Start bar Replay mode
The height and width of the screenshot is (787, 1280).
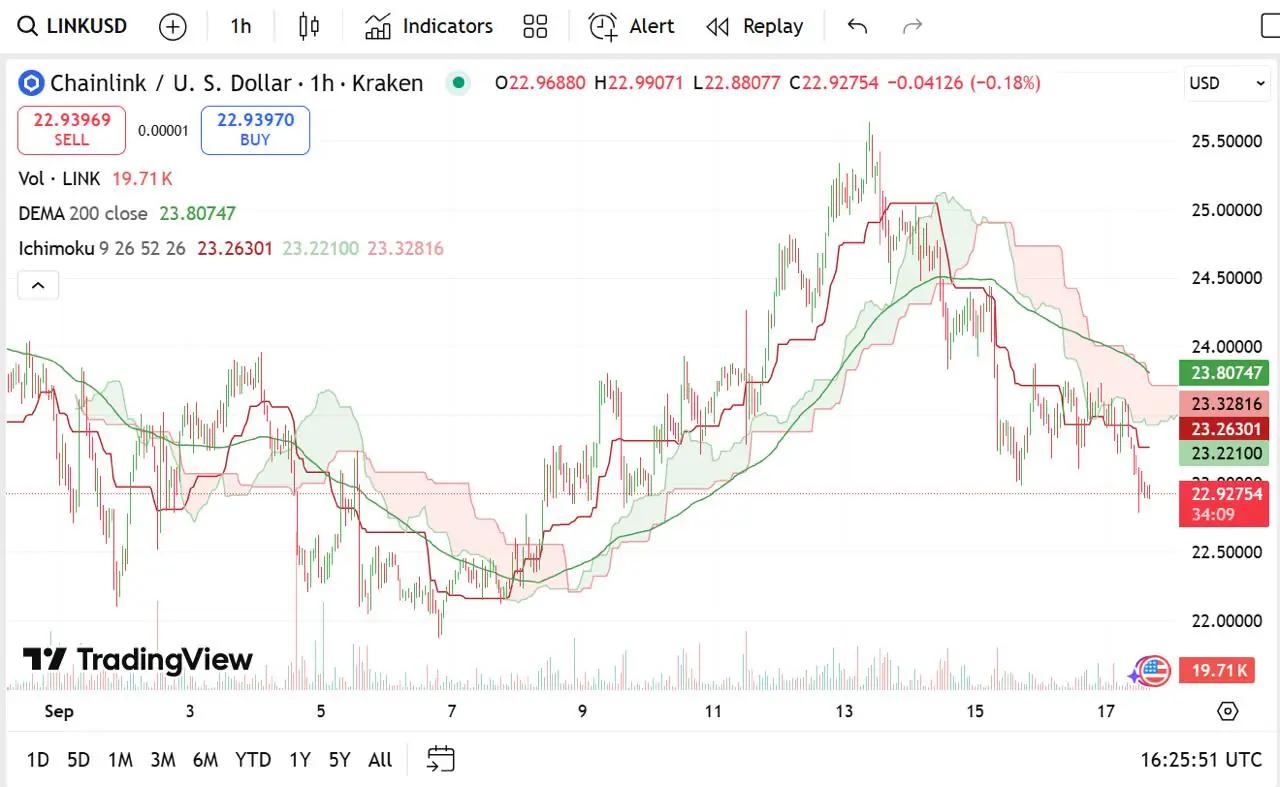[x=754, y=26]
